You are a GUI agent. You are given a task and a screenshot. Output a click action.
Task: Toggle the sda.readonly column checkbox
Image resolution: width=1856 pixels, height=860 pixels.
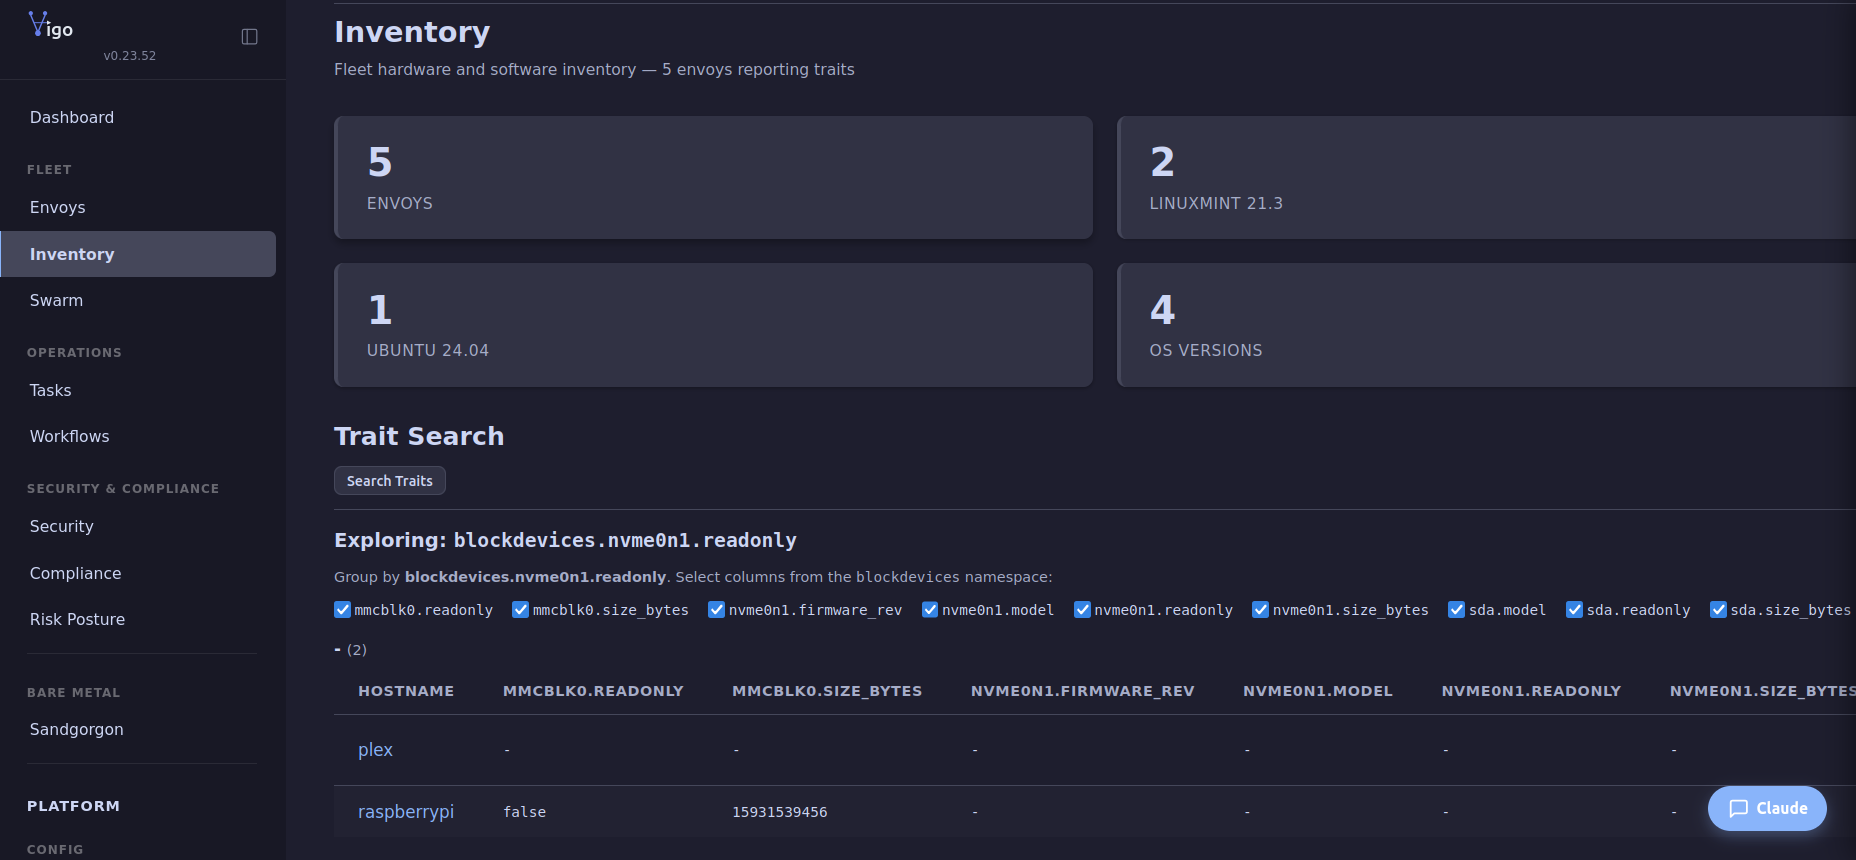[x=1575, y=610]
